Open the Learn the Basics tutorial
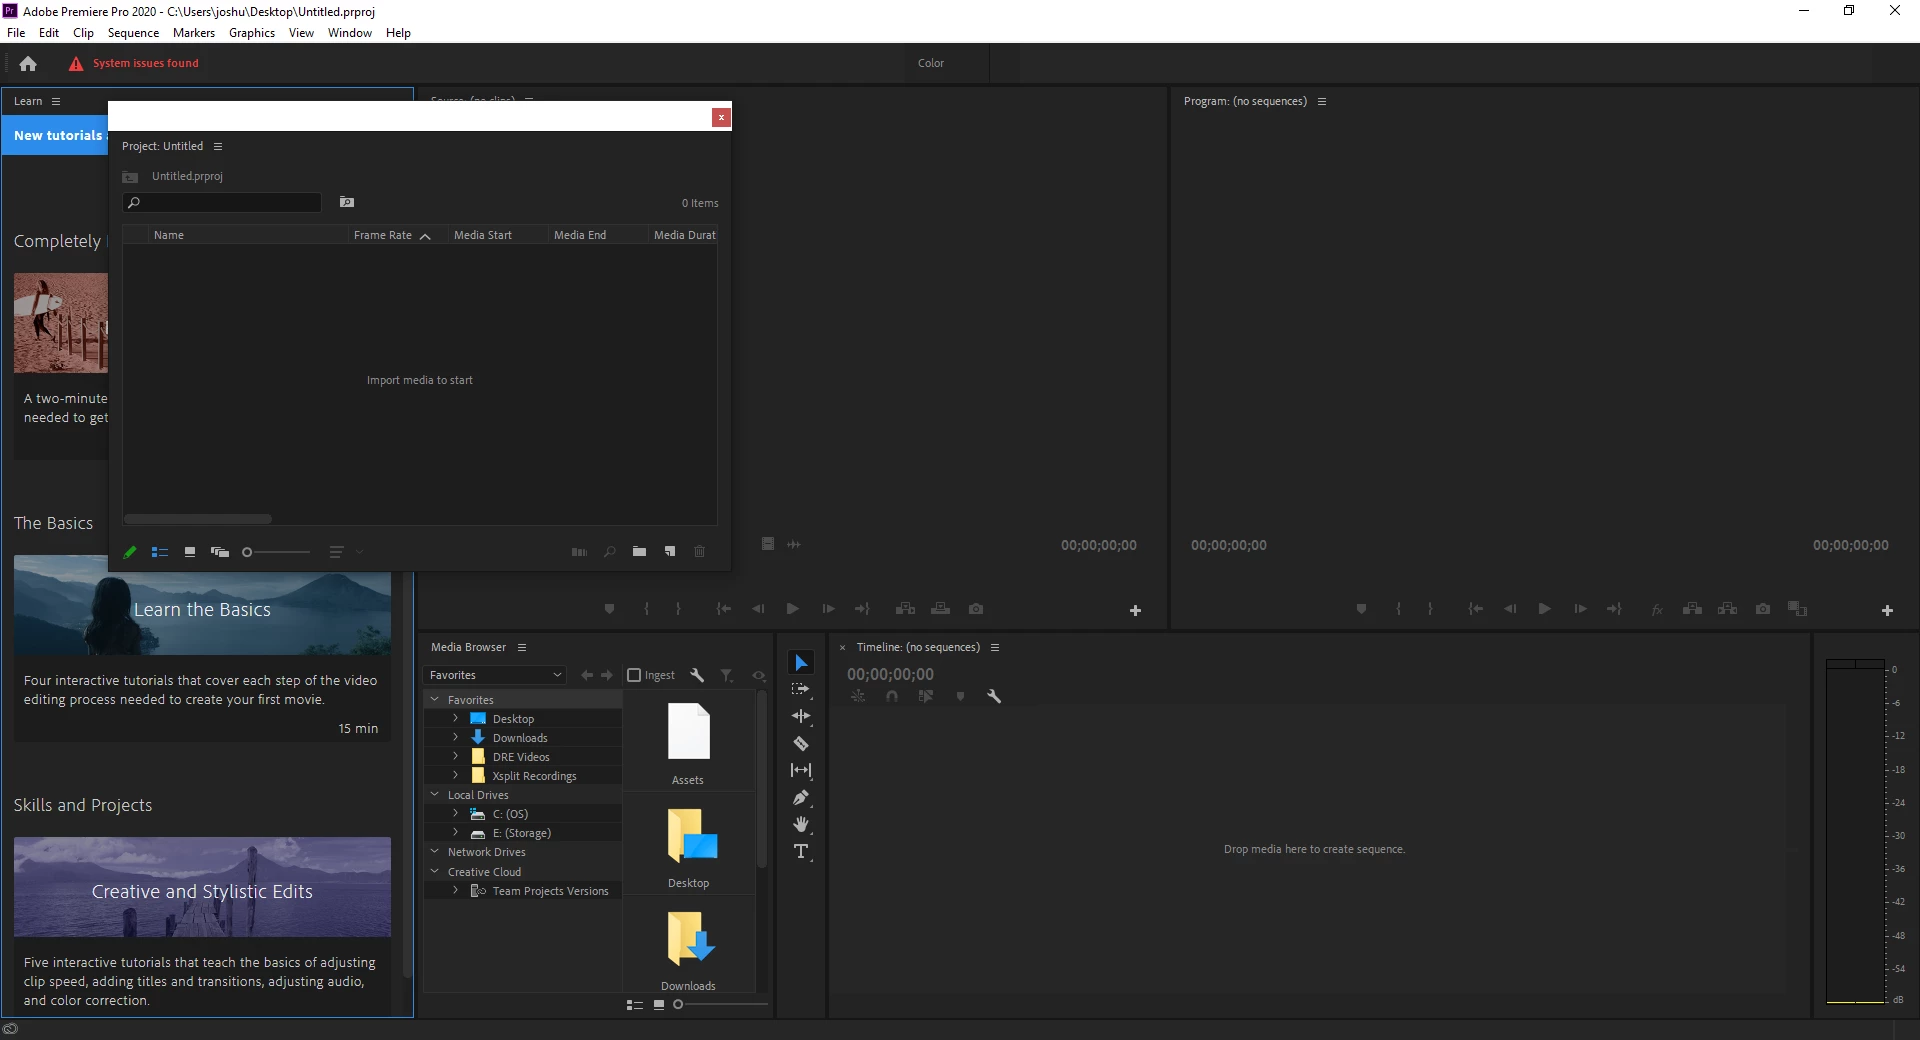Image resolution: width=1920 pixels, height=1040 pixels. (202, 610)
